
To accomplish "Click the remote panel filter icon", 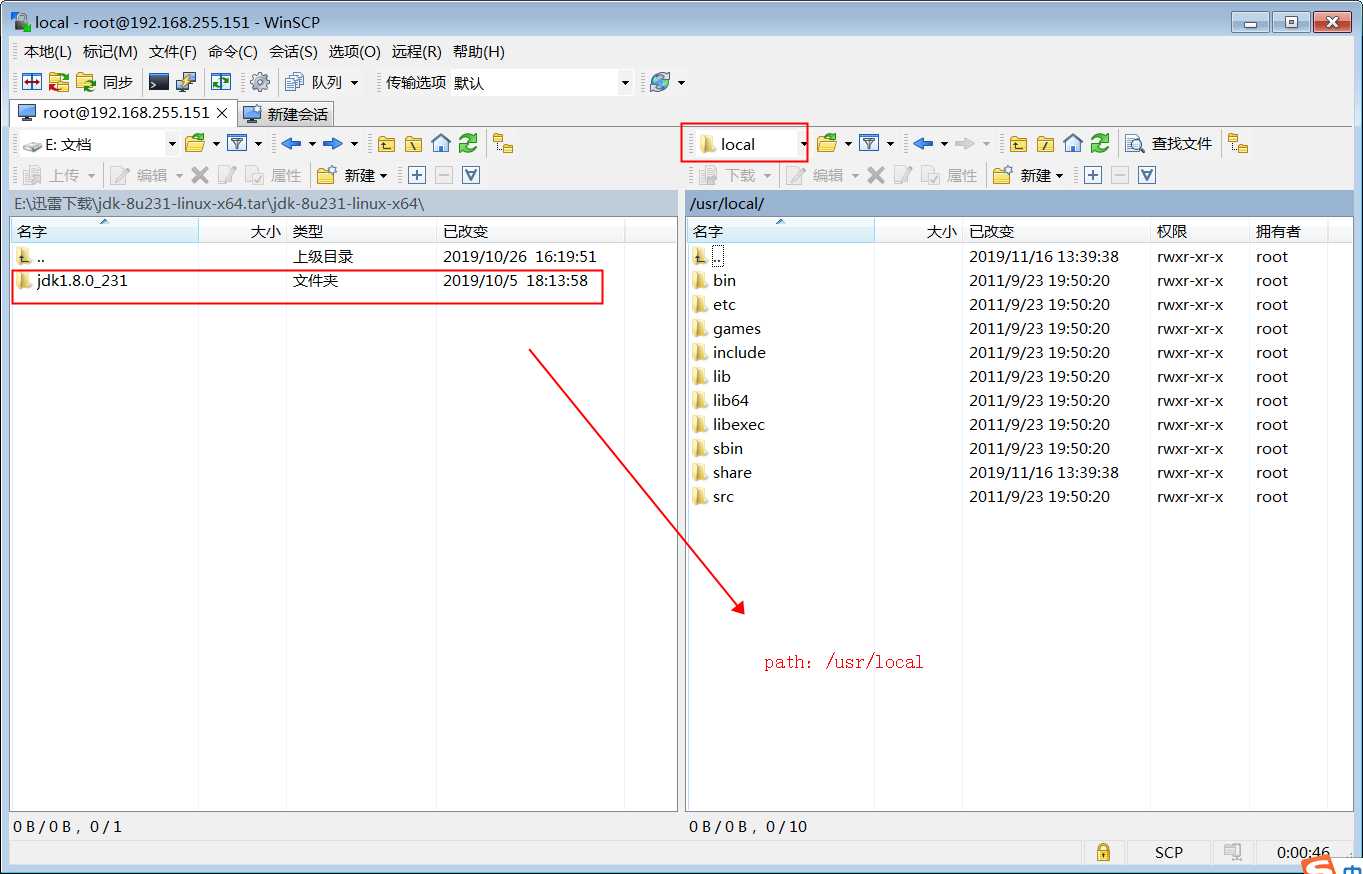I will tap(869, 144).
